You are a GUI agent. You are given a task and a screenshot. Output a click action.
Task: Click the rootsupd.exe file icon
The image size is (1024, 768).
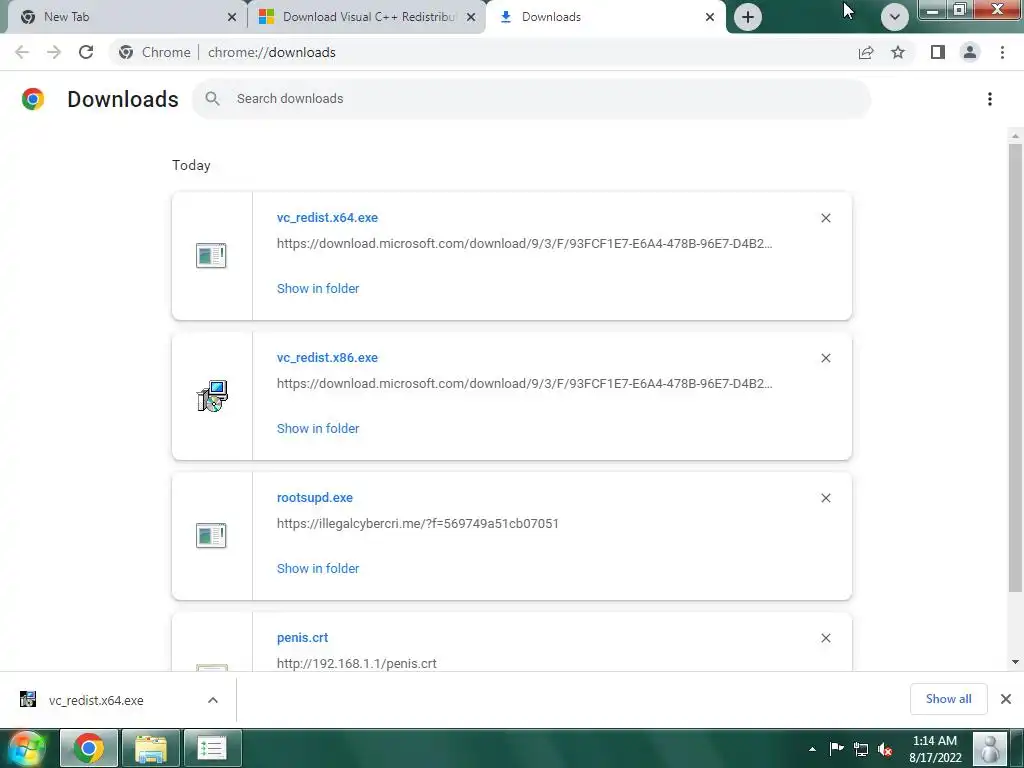click(211, 536)
